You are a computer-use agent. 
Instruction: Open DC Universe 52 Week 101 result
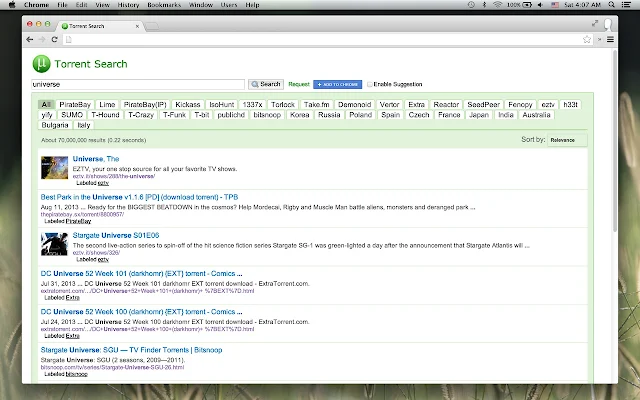pos(141,273)
